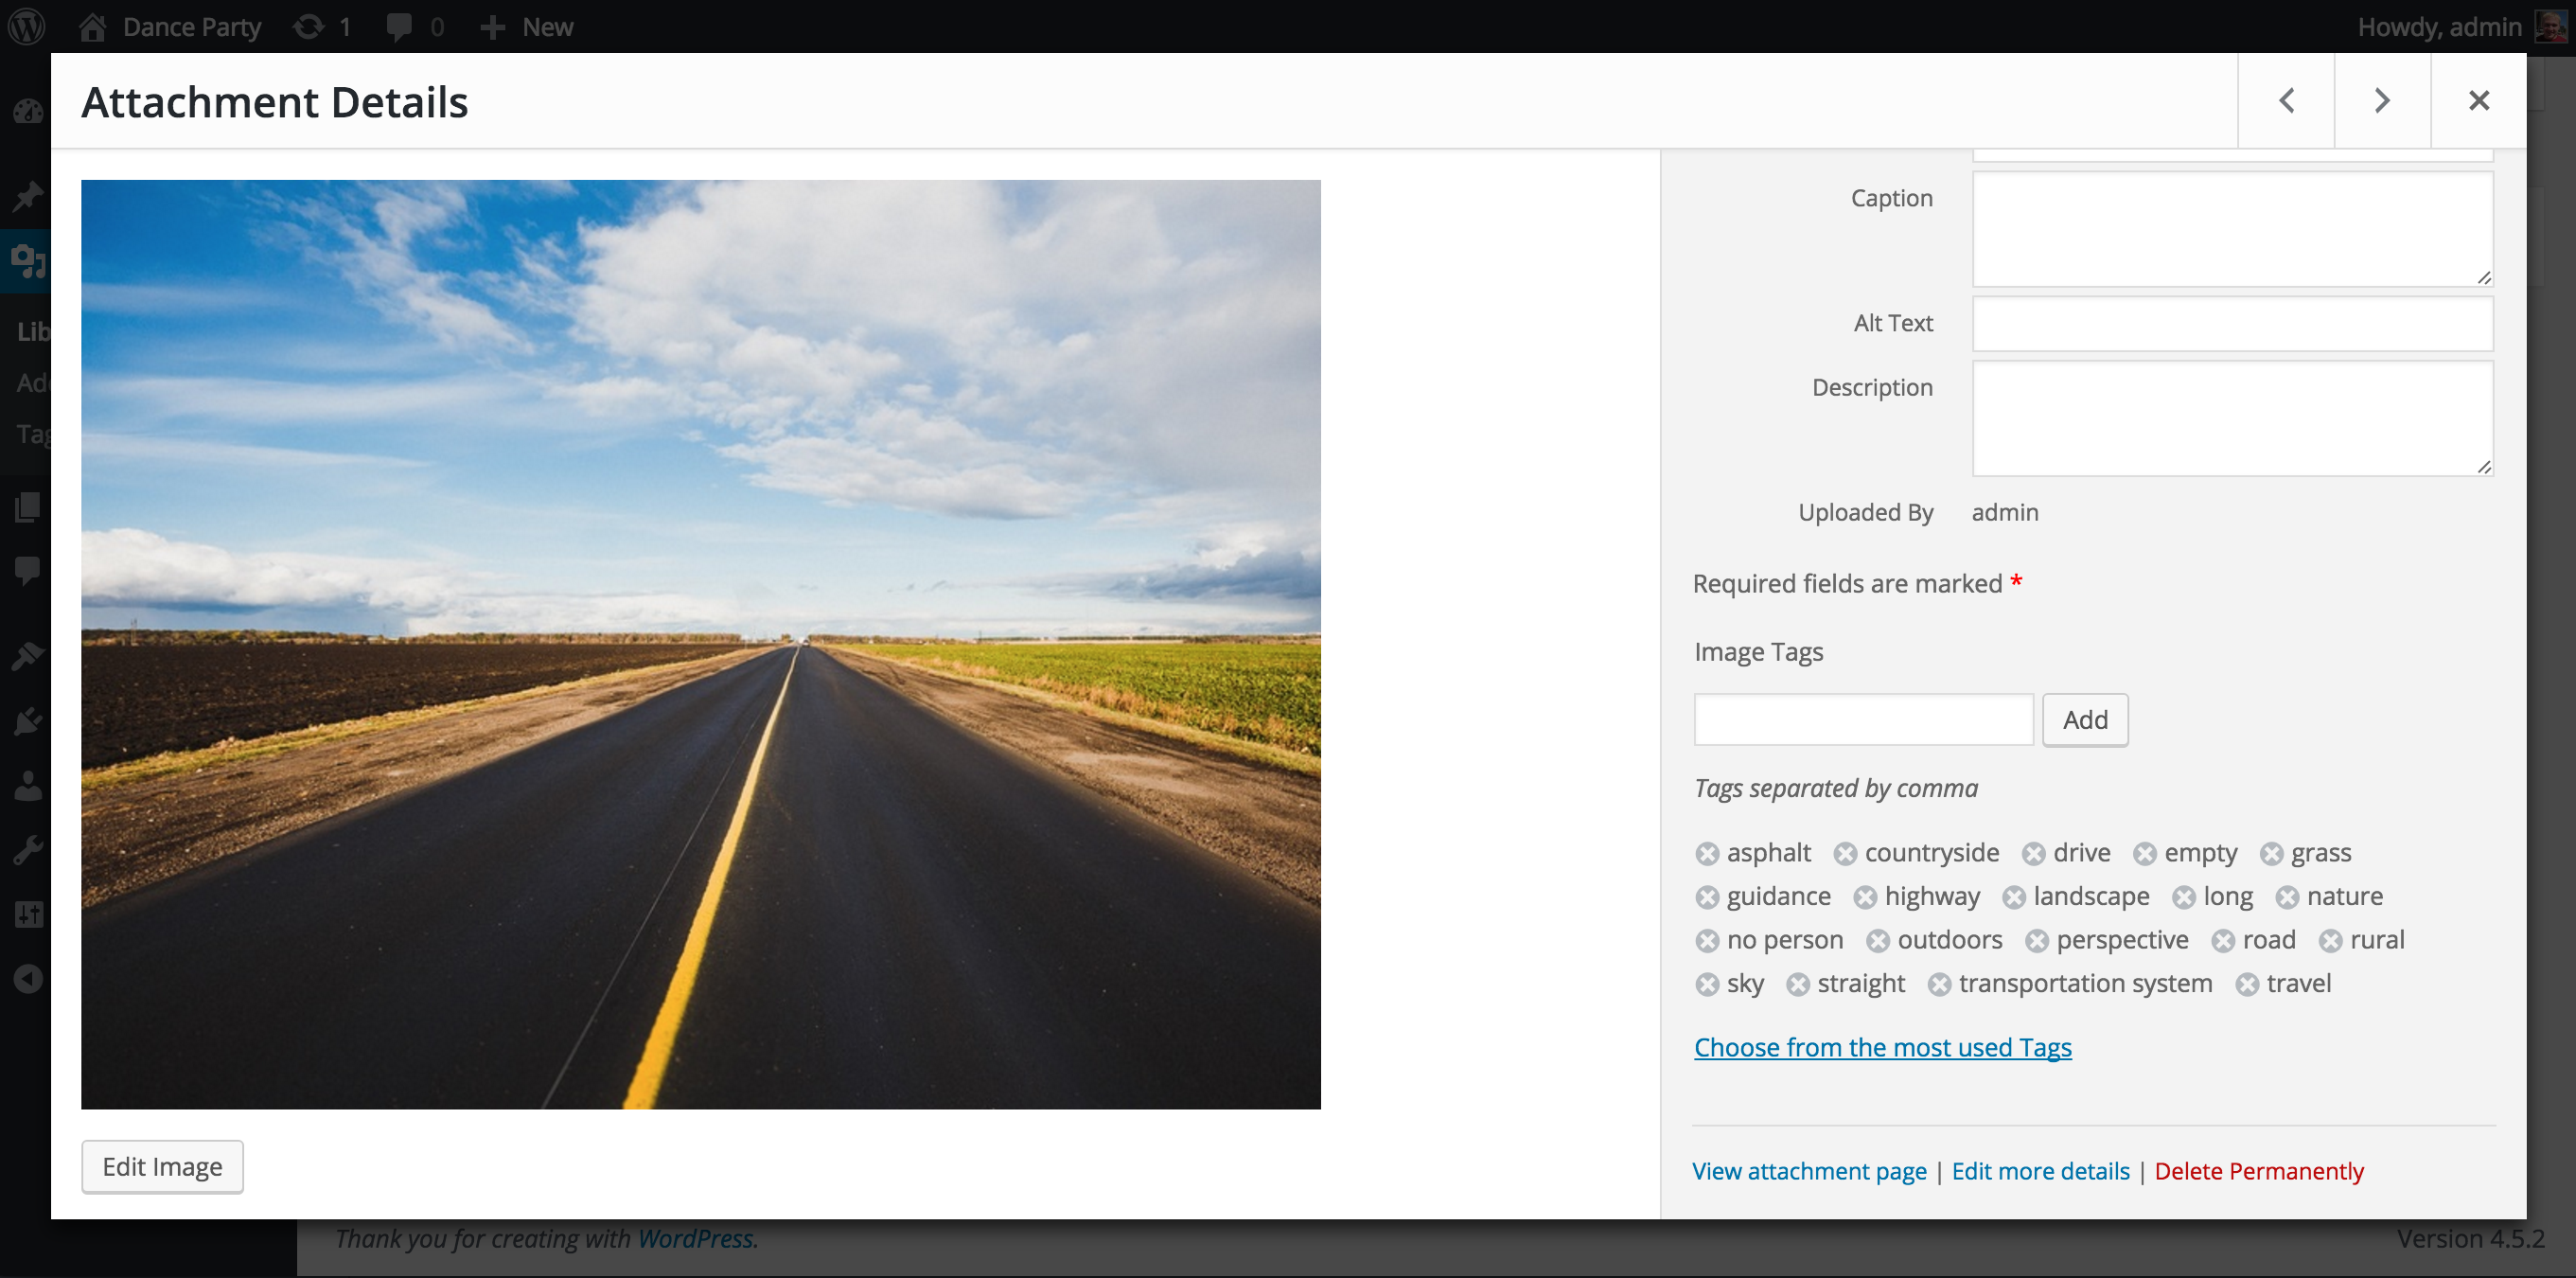The image size is (2576, 1278).
Task: Click the Add tag button
Action: point(2085,720)
